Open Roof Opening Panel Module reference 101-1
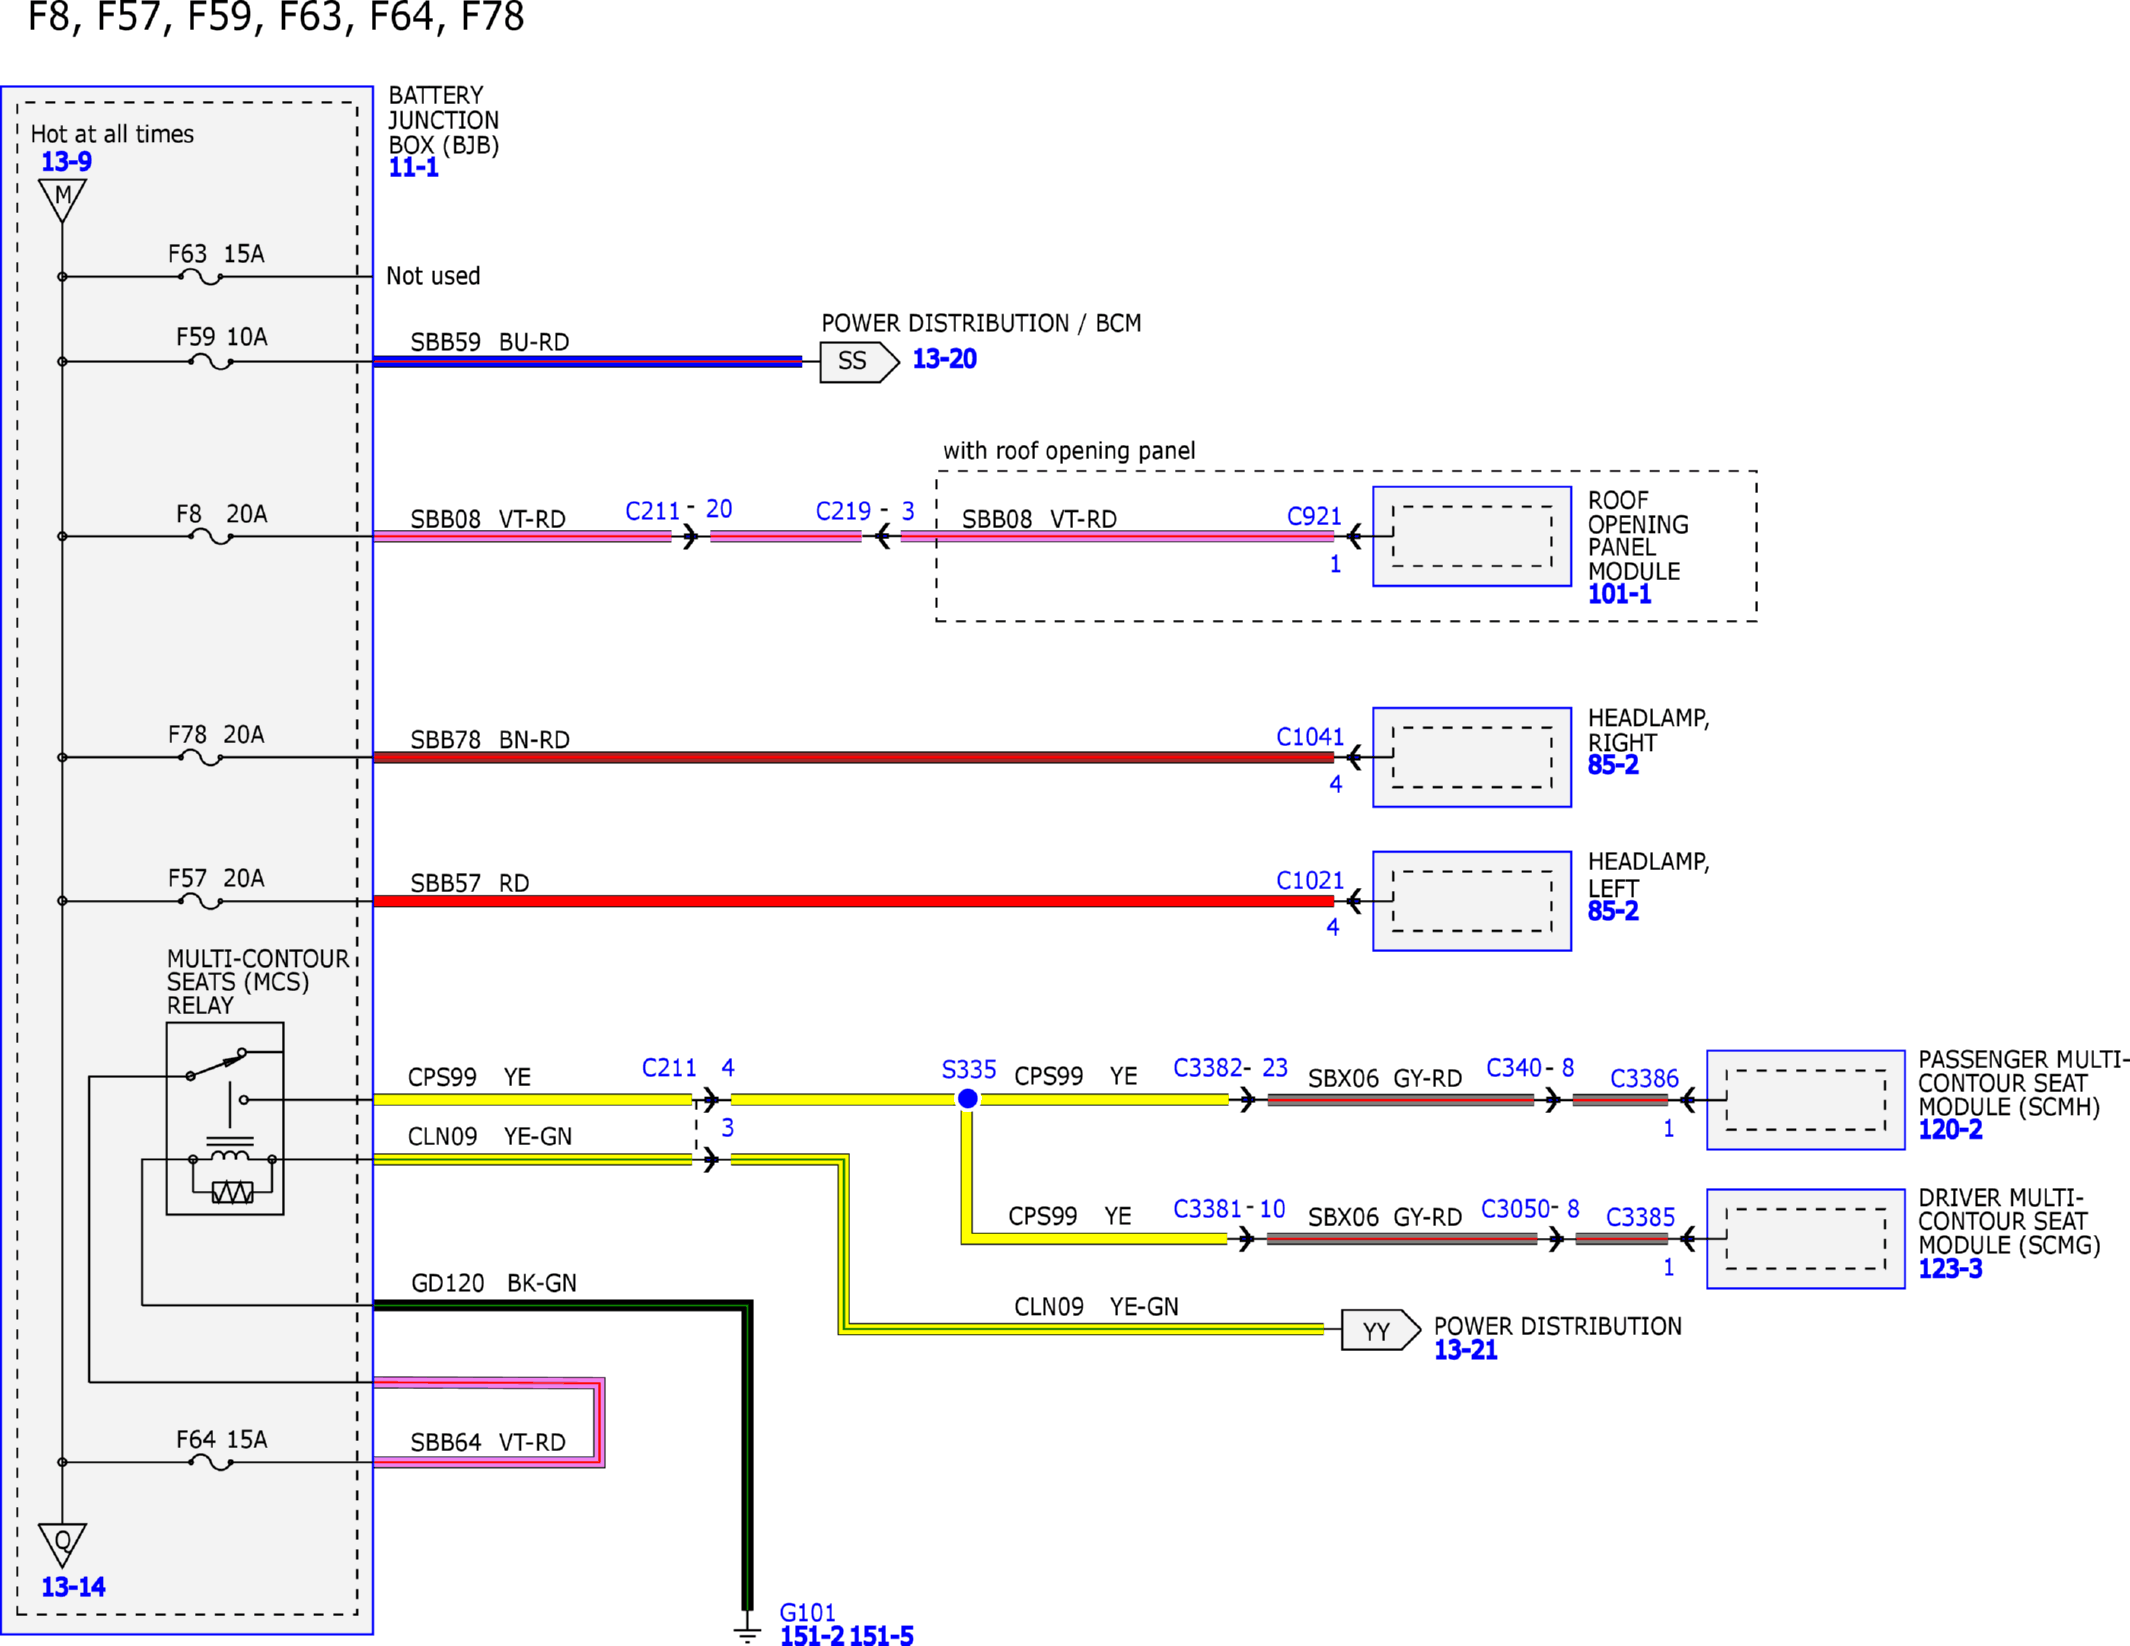The height and width of the screenshot is (1646, 2130). 1619,594
